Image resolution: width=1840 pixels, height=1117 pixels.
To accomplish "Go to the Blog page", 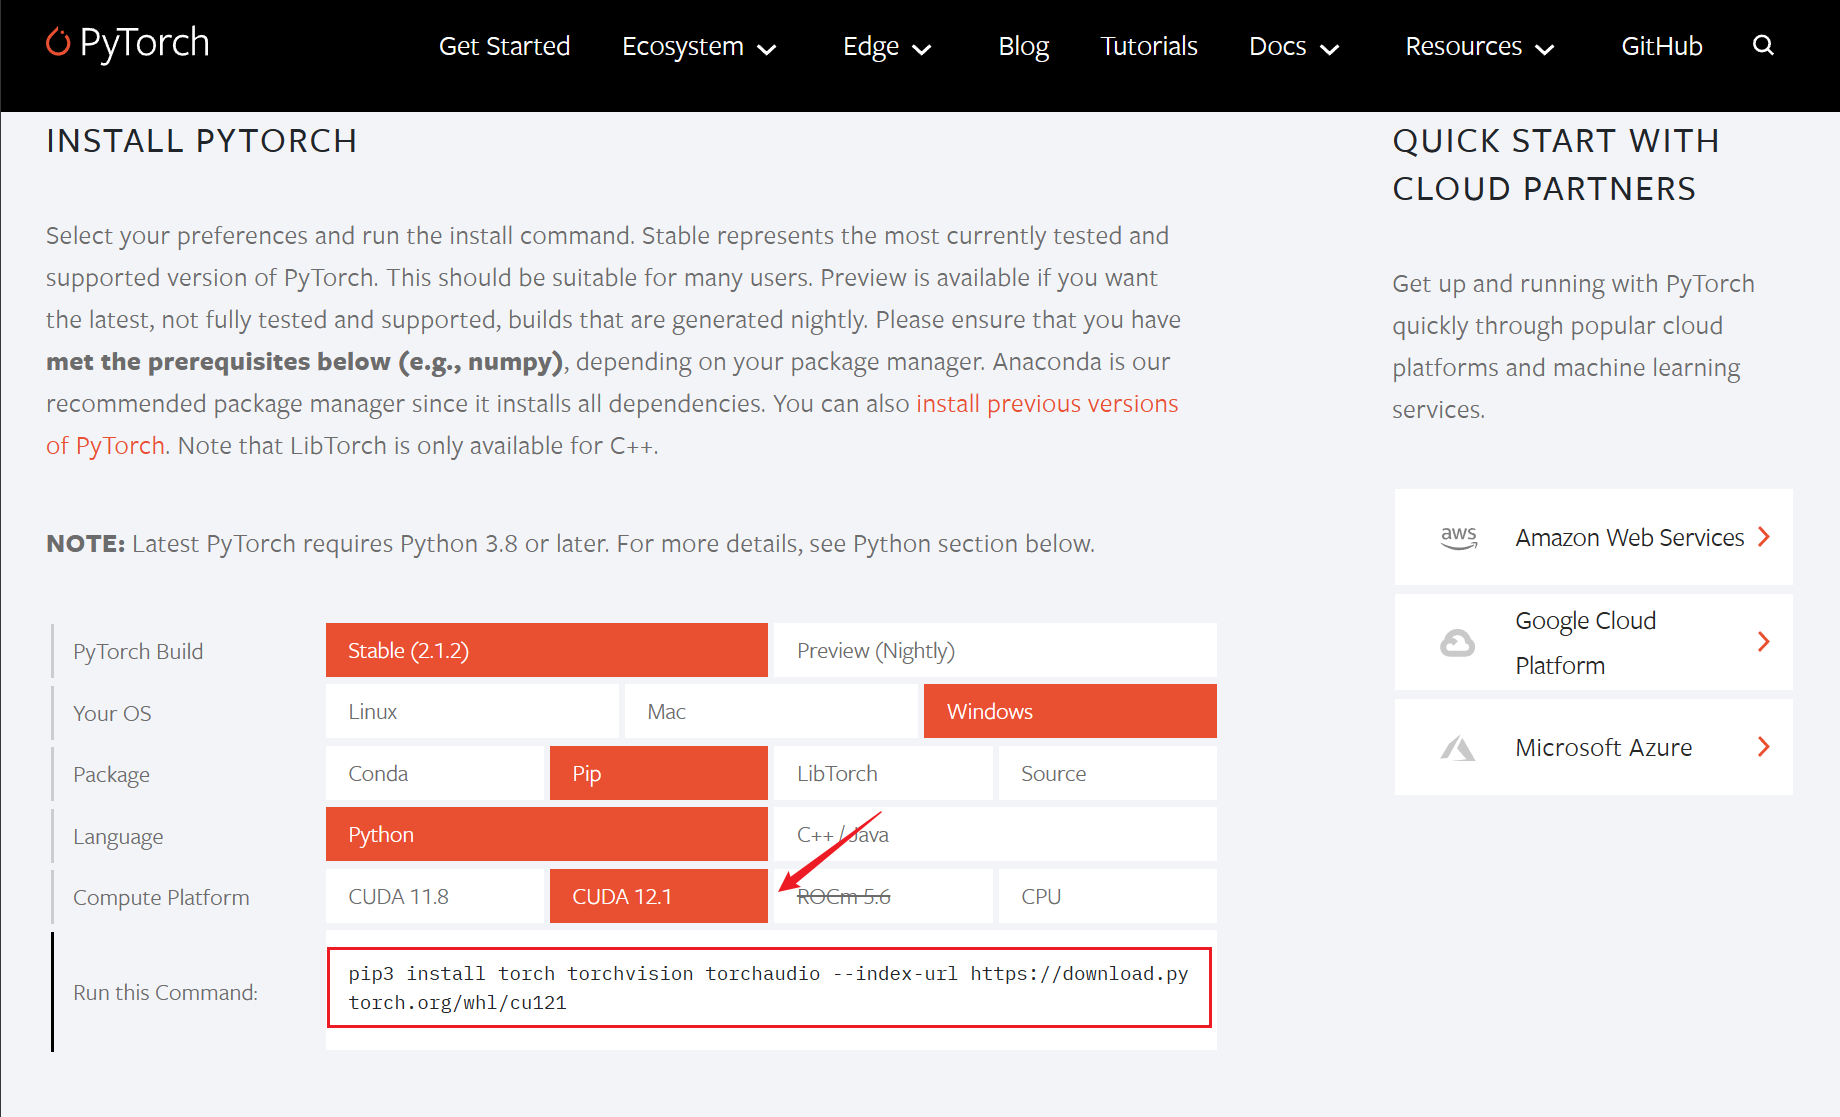I will [1023, 47].
